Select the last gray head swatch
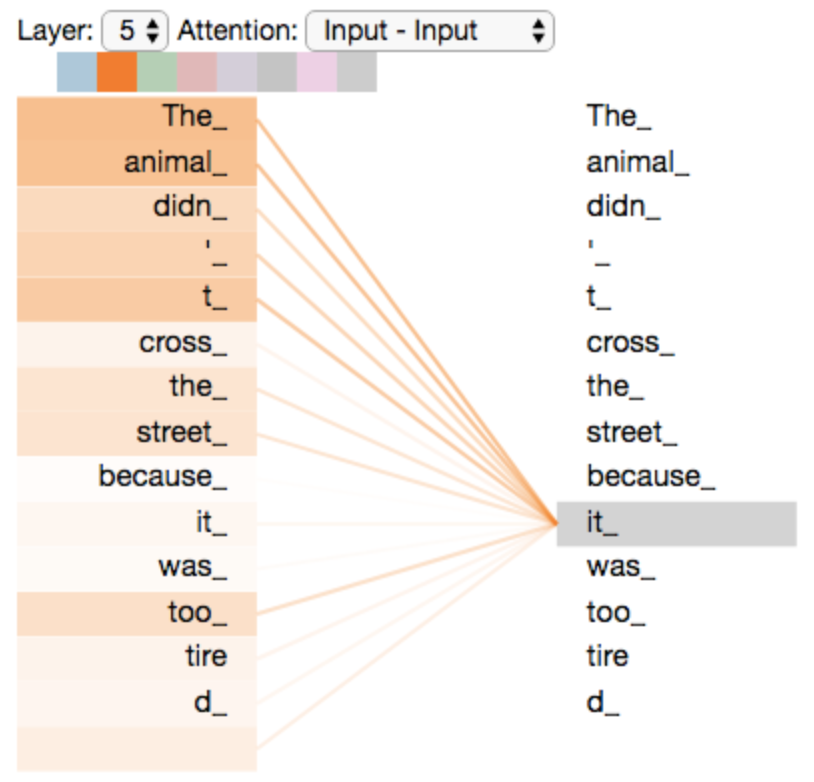This screenshot has width=814, height=782. [357, 72]
